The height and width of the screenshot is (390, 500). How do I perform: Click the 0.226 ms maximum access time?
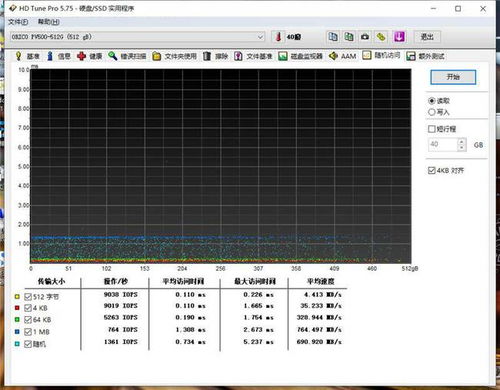(259, 295)
